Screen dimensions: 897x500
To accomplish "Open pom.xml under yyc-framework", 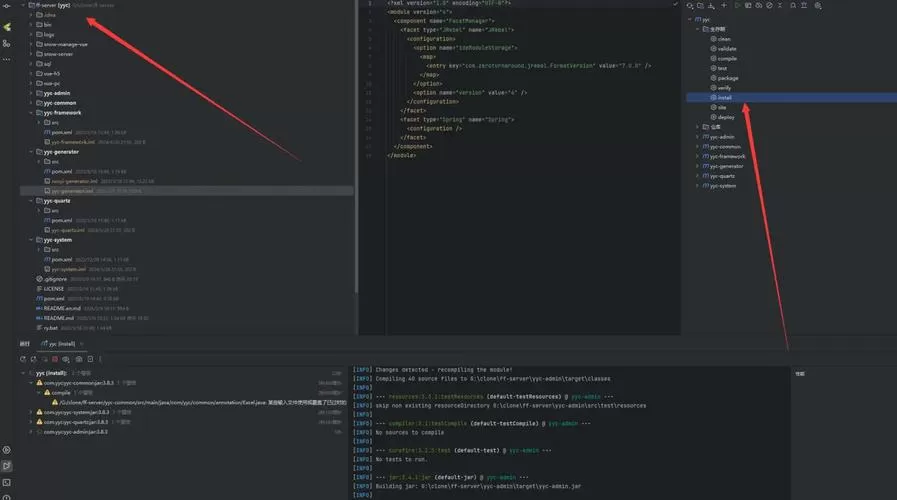I will click(58, 132).
